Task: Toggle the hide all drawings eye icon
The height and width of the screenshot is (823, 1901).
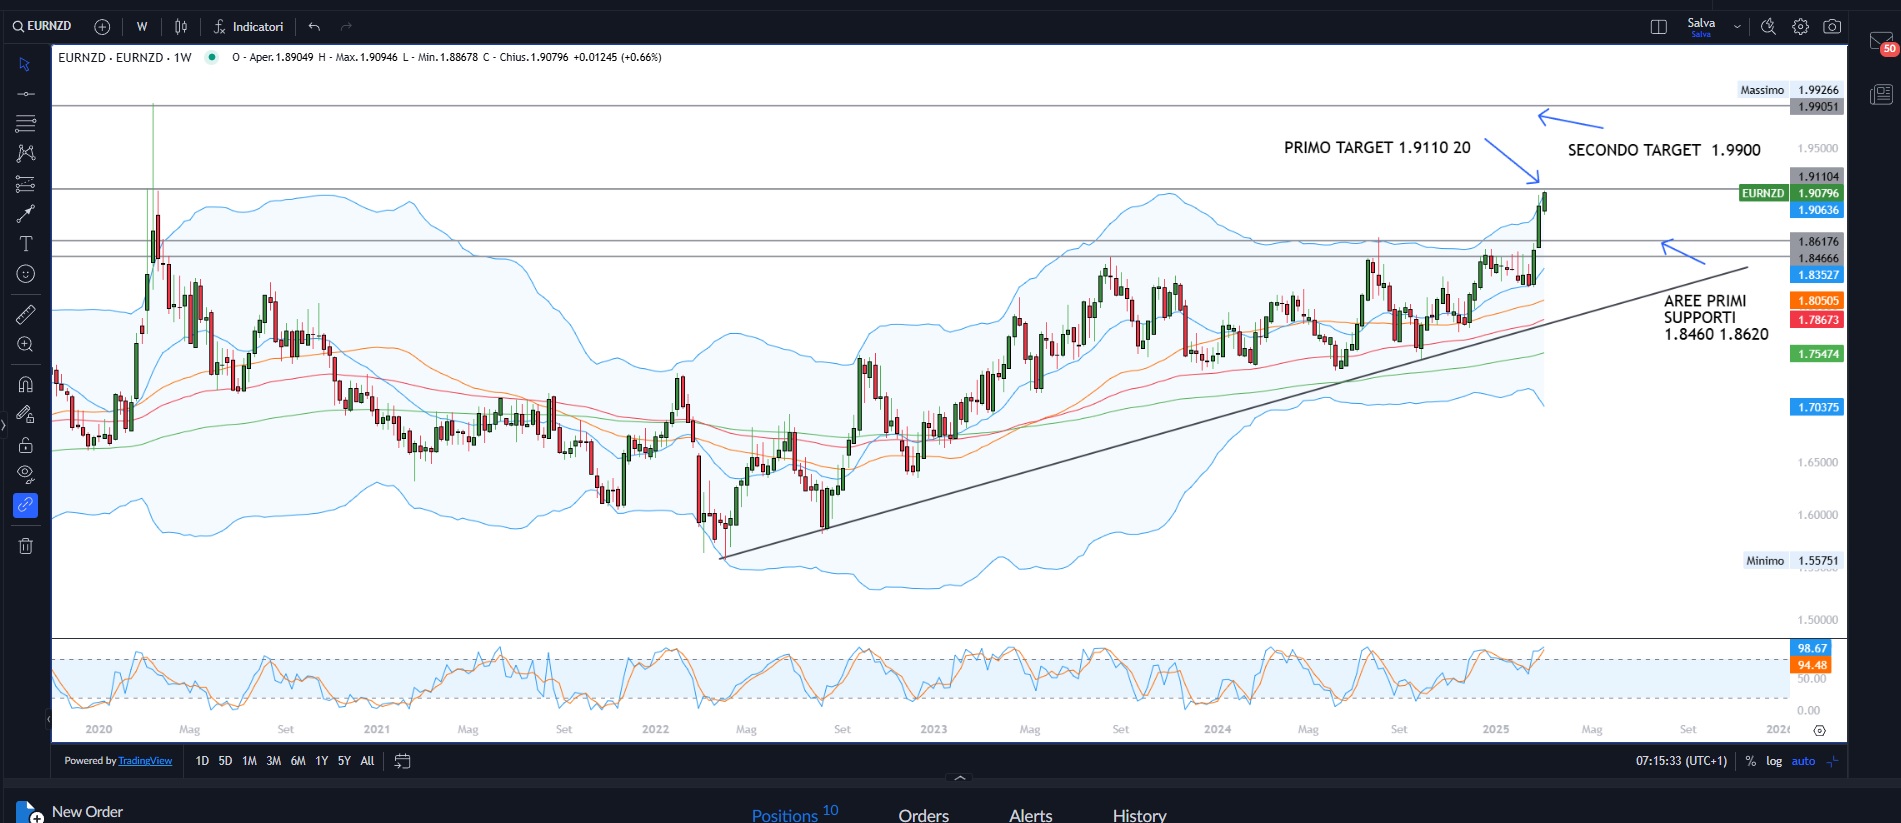Action: [26, 474]
